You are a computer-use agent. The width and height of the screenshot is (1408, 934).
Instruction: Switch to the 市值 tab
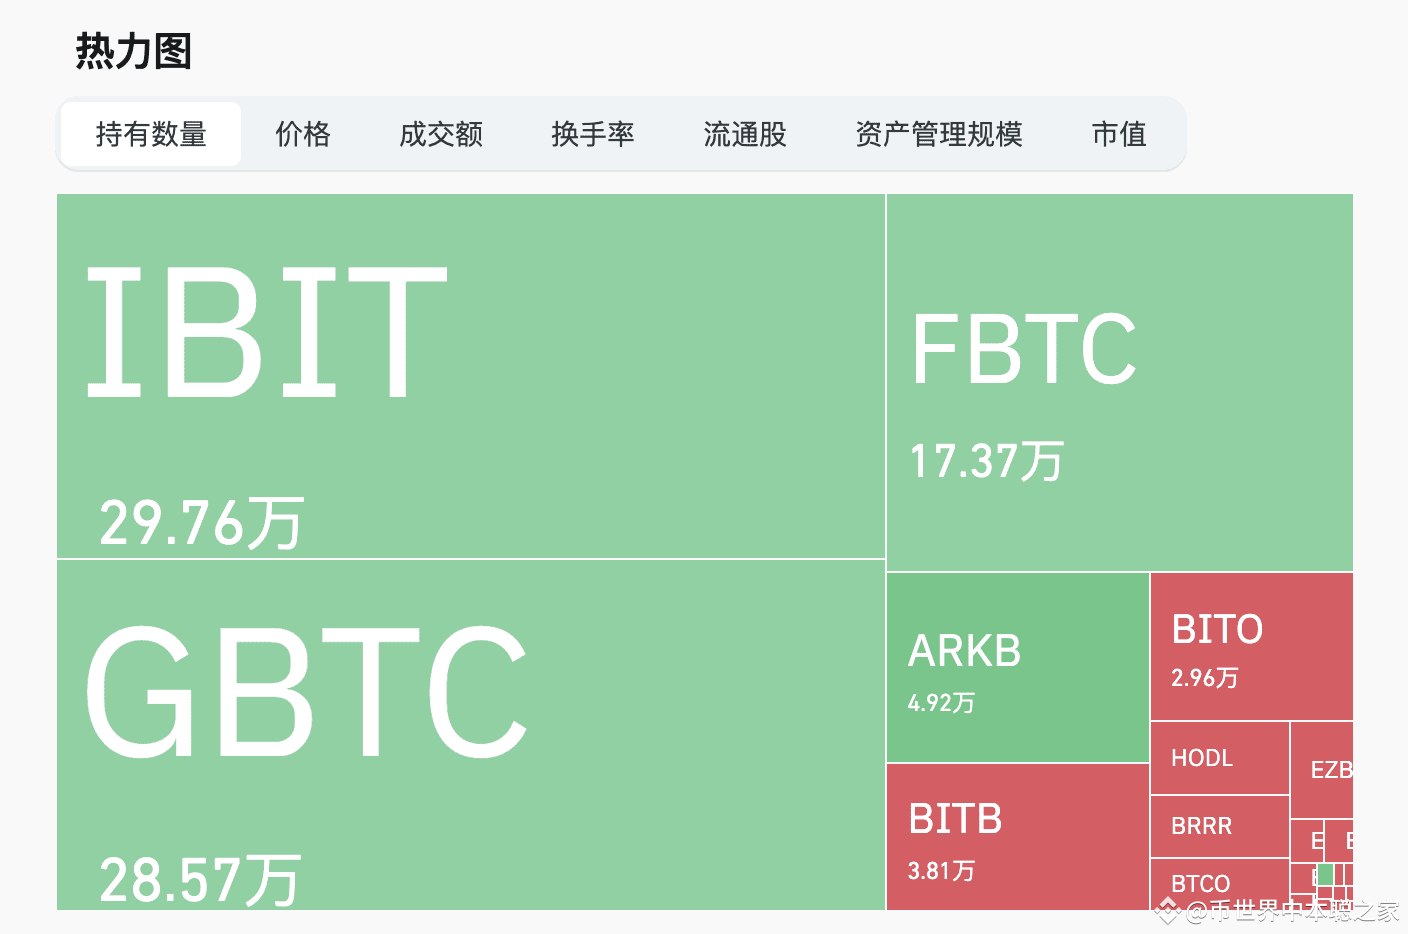1119,134
